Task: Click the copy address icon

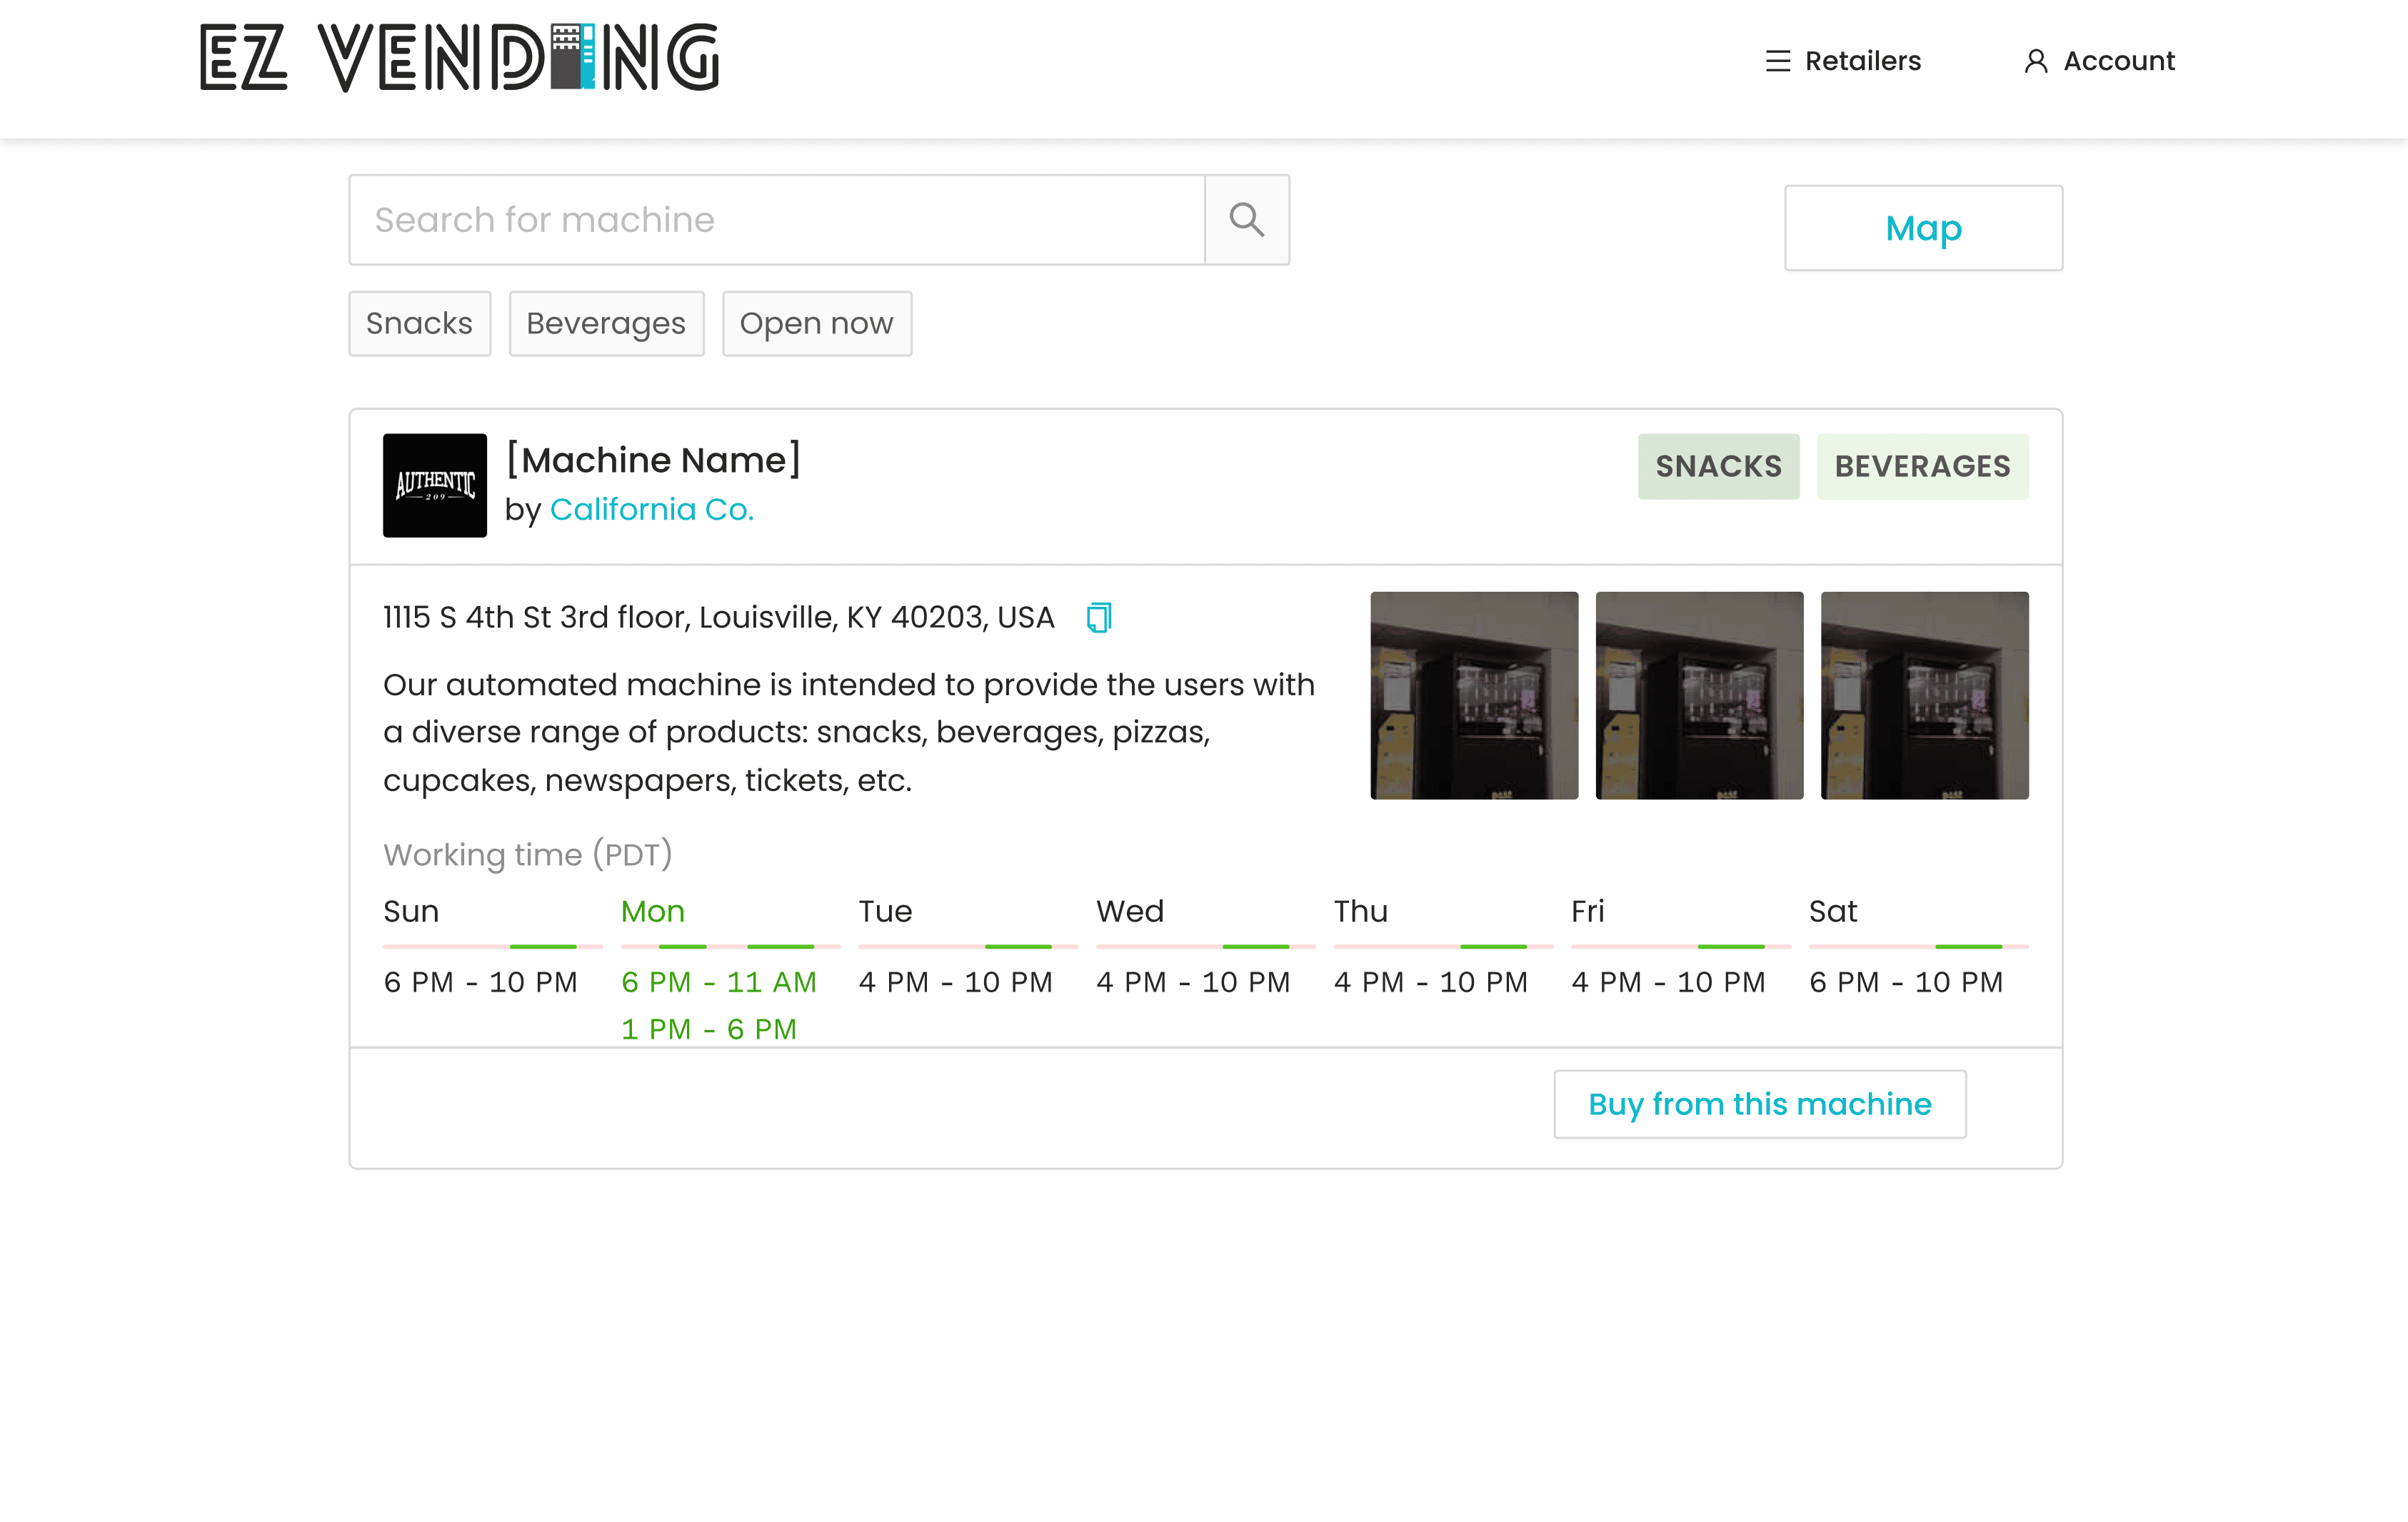Action: (1098, 618)
